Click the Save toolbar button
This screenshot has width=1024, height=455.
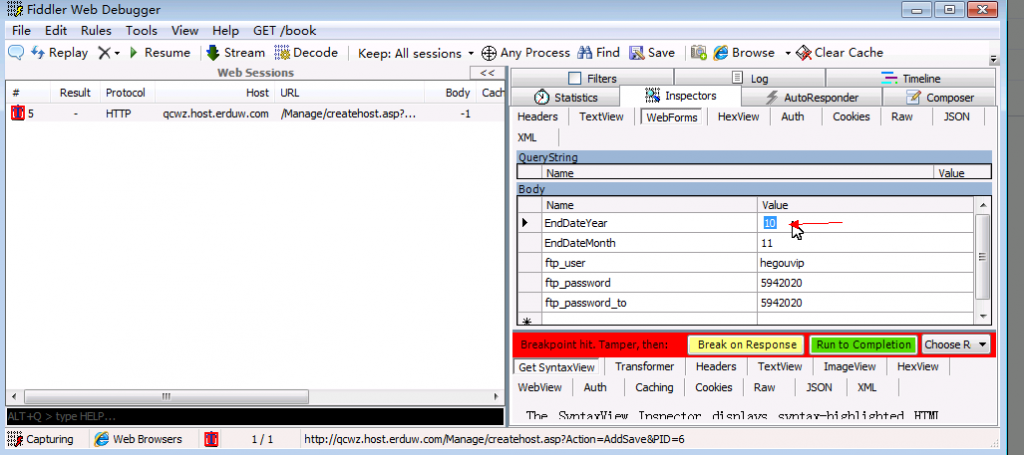[x=652, y=53]
